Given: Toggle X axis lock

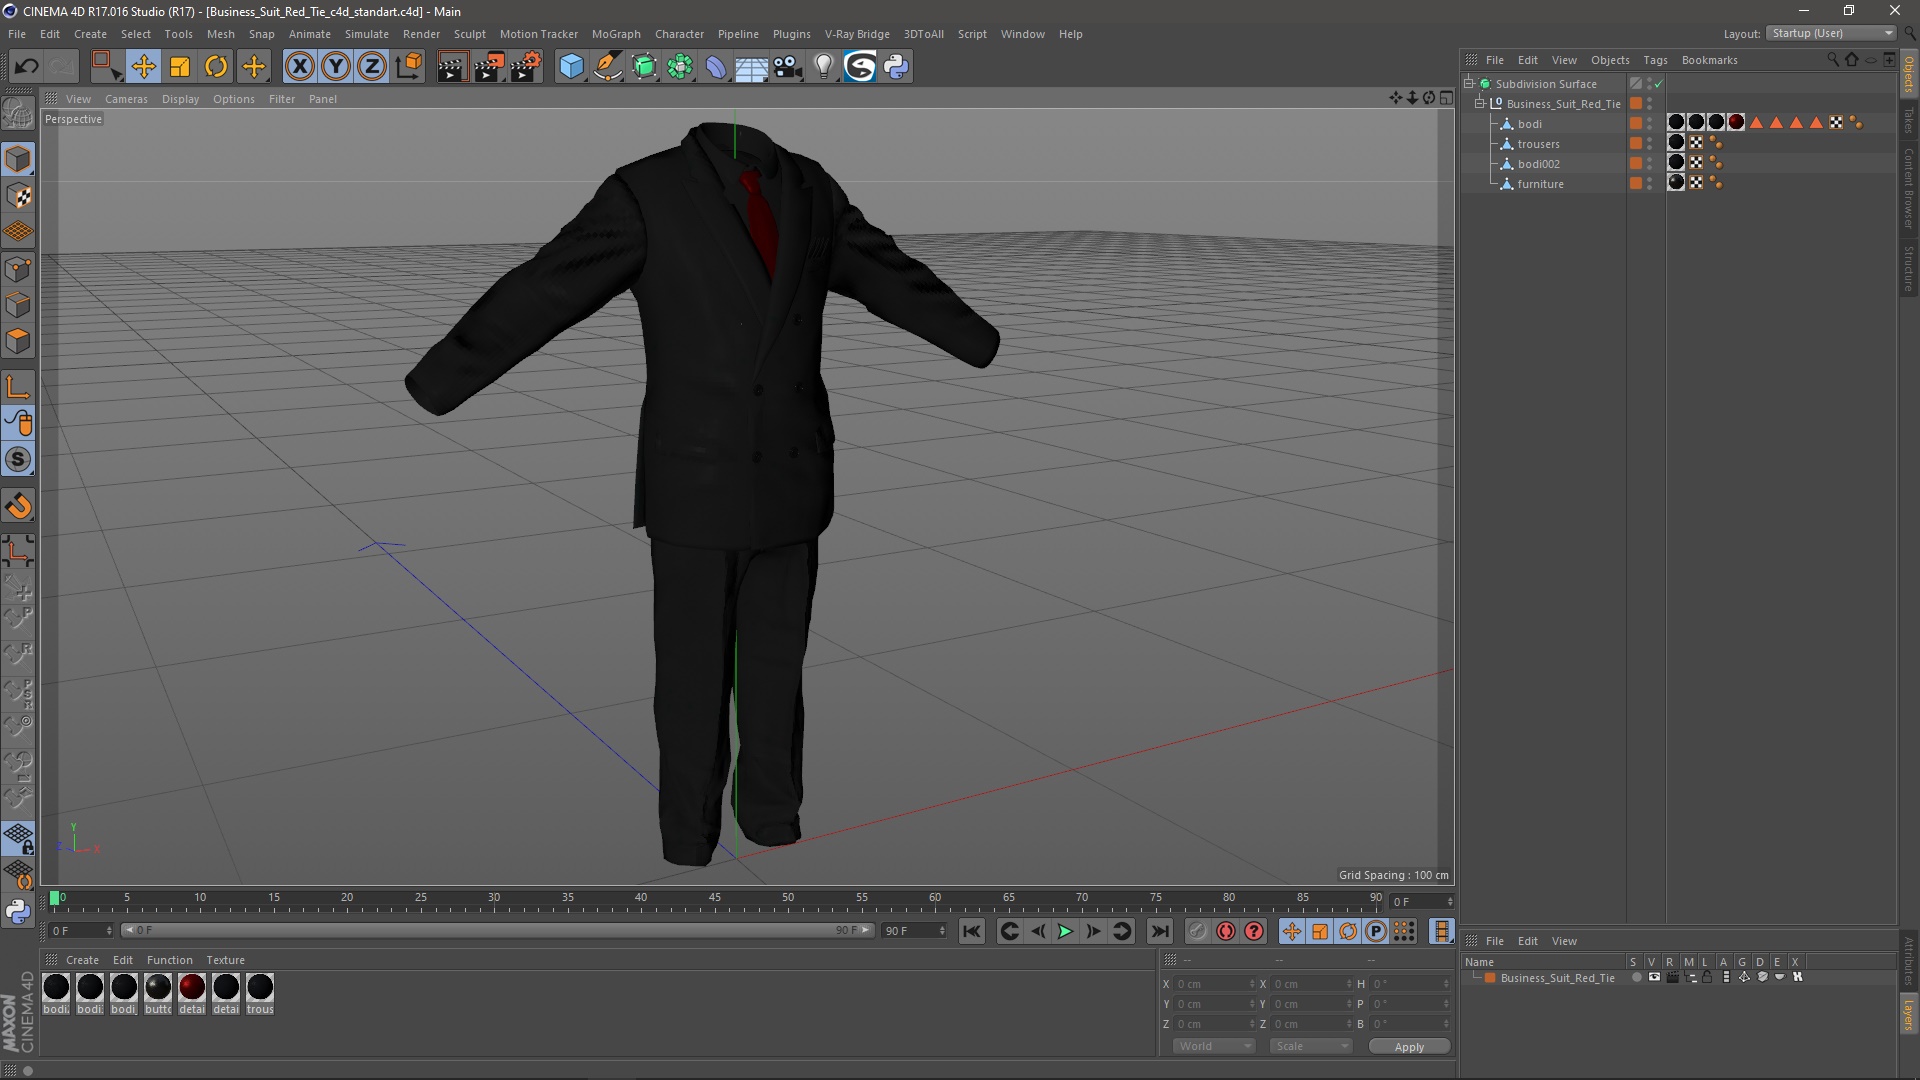Looking at the screenshot, I should [299, 67].
